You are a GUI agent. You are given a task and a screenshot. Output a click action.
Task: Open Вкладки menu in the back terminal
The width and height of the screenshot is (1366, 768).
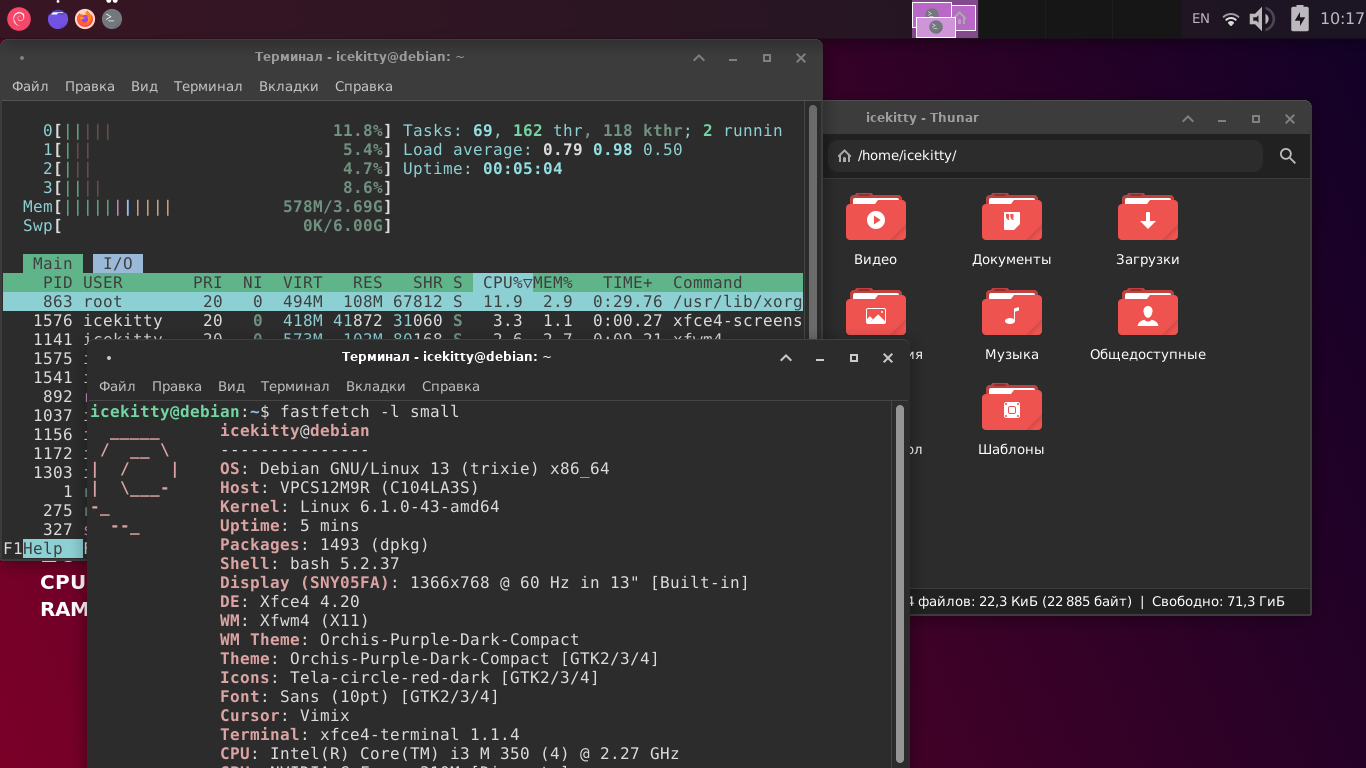288,86
